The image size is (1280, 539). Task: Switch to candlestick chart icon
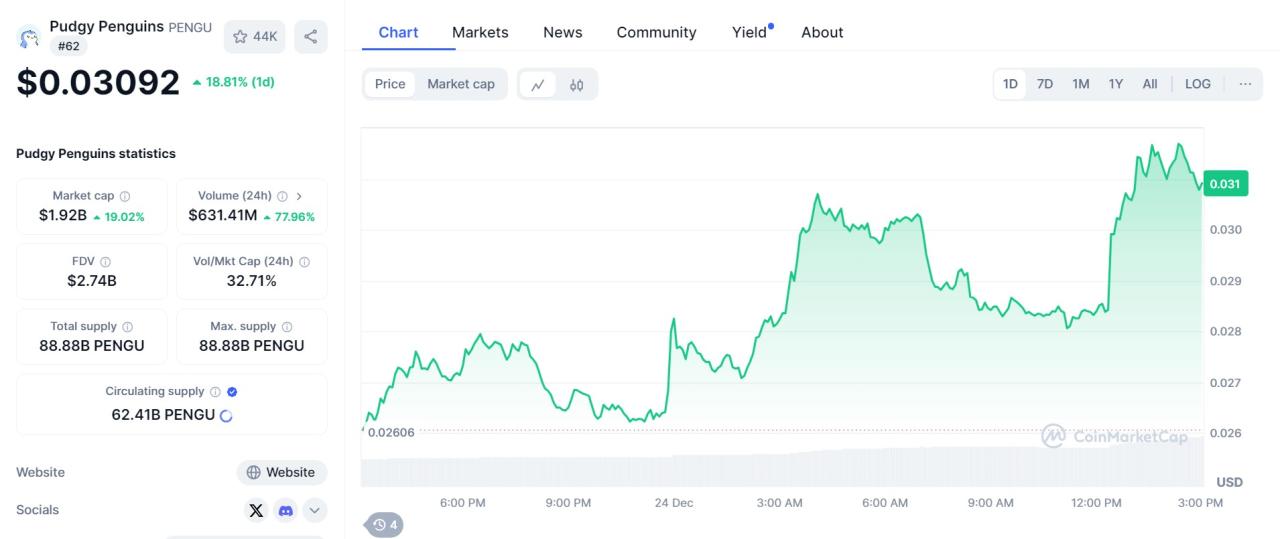(576, 85)
